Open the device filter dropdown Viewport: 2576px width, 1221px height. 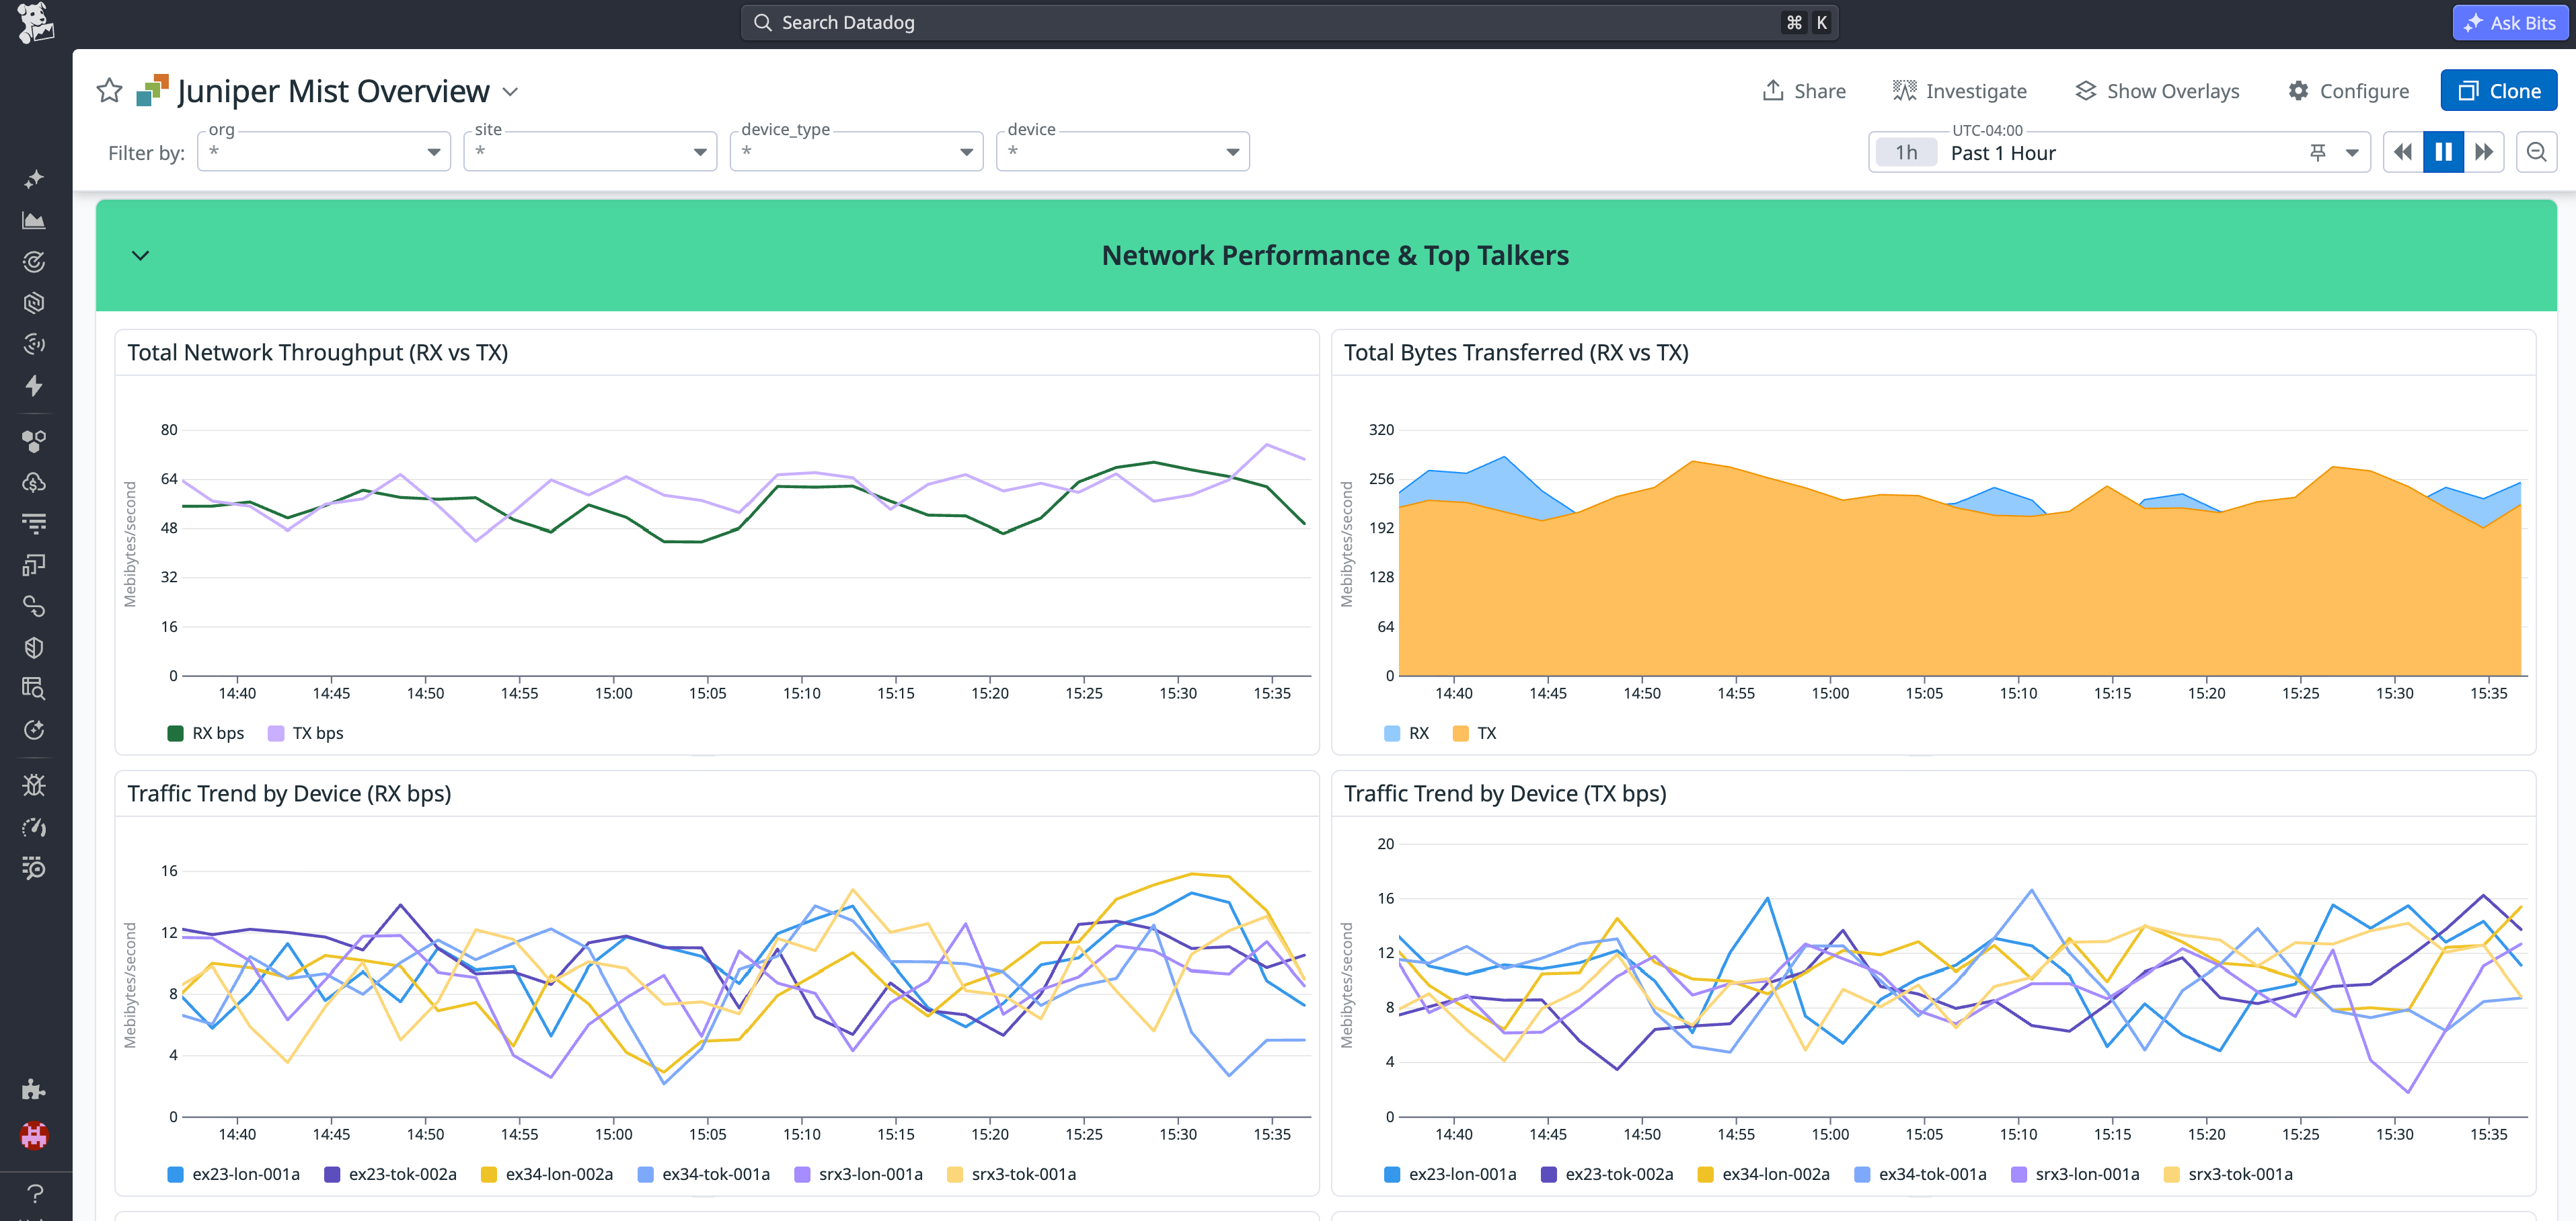point(1123,152)
